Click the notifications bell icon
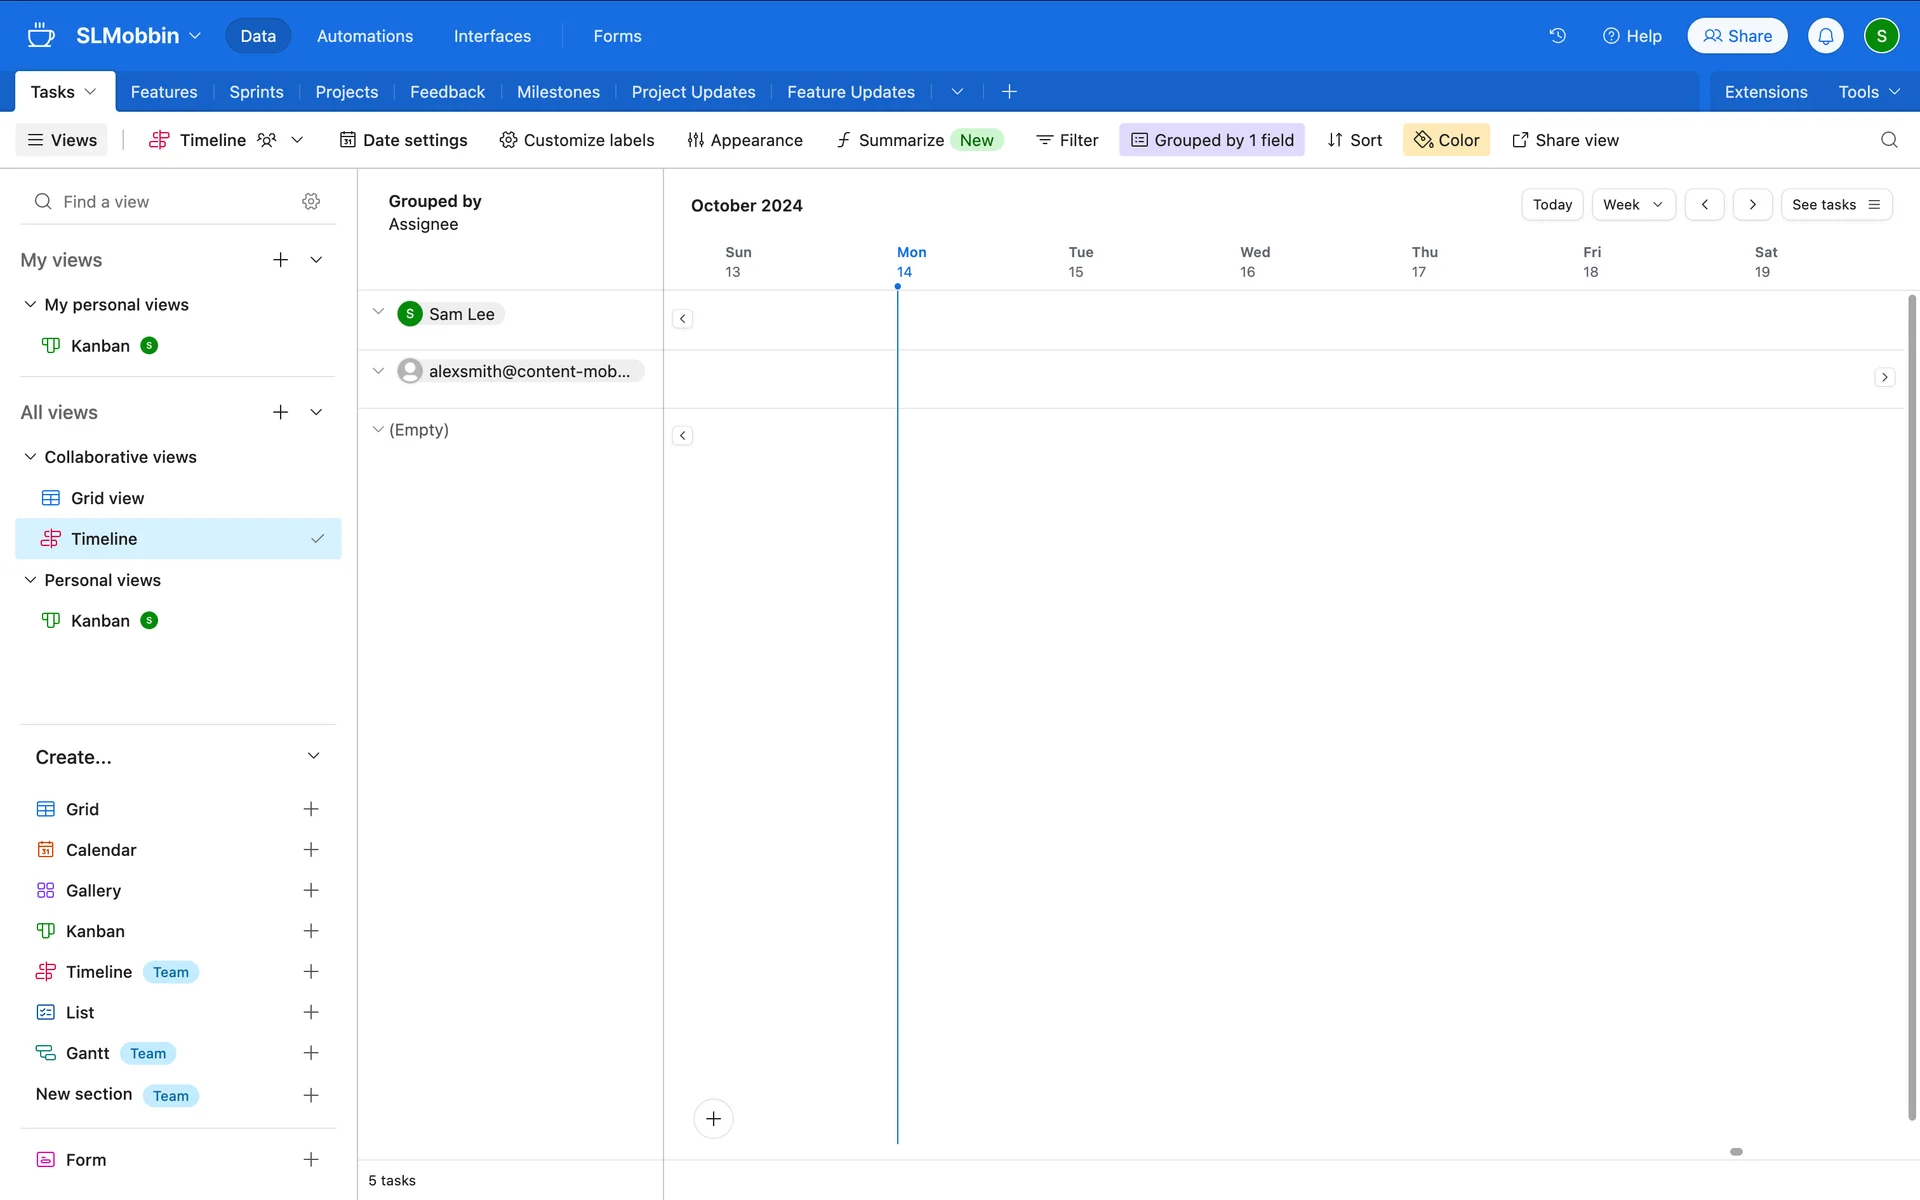Screen dimensions: 1920x1200 click(1825, 36)
